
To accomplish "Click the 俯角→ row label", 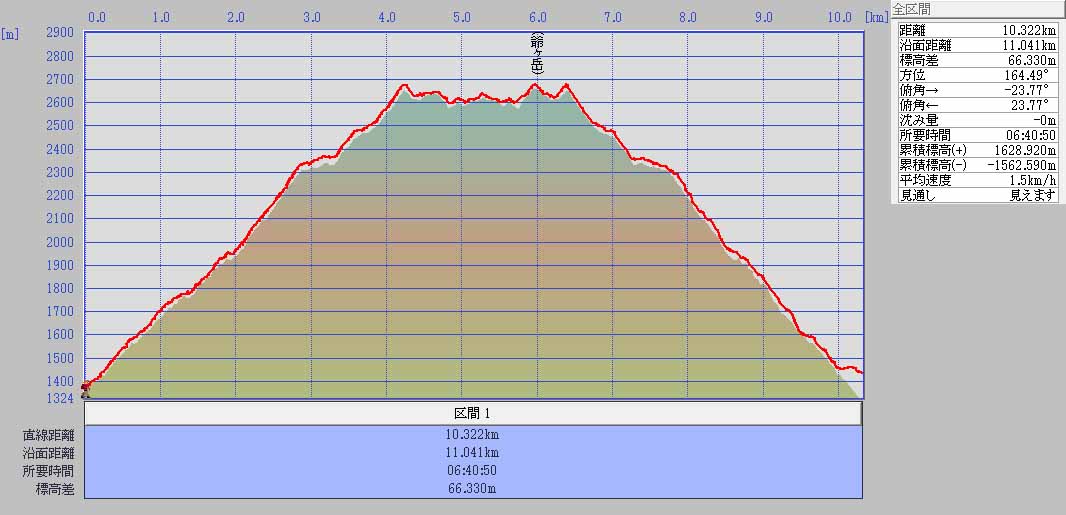I will [918, 90].
